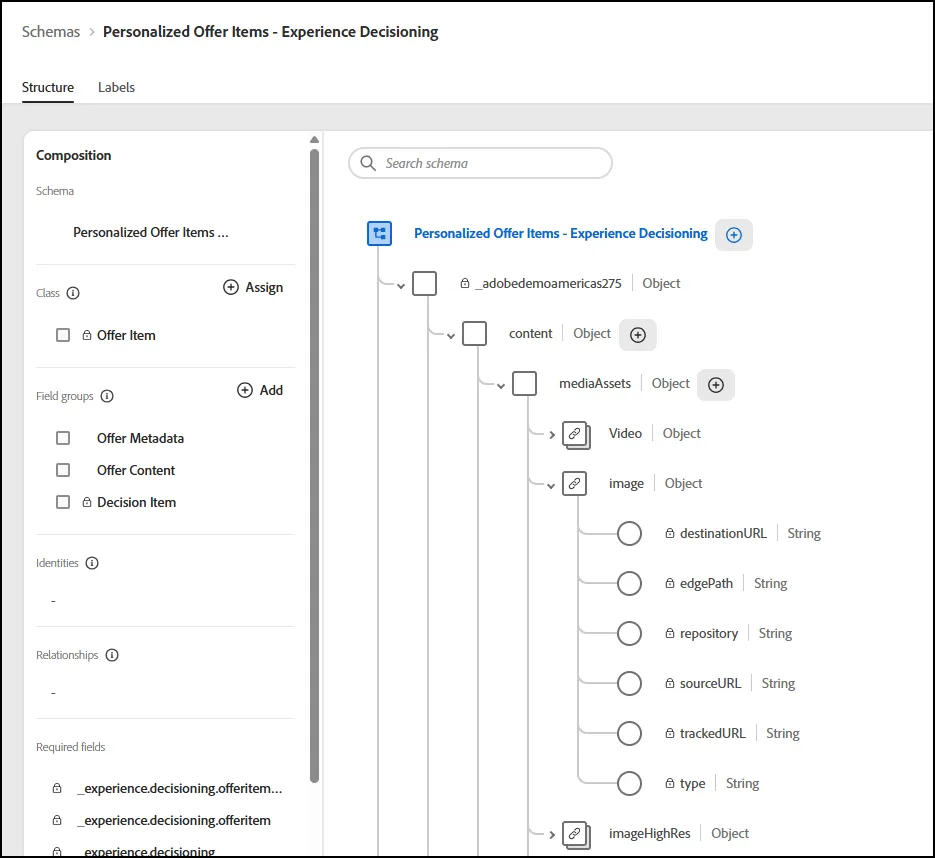
Task: Check the Offer Metadata field group checkbox
Action: [x=63, y=438]
